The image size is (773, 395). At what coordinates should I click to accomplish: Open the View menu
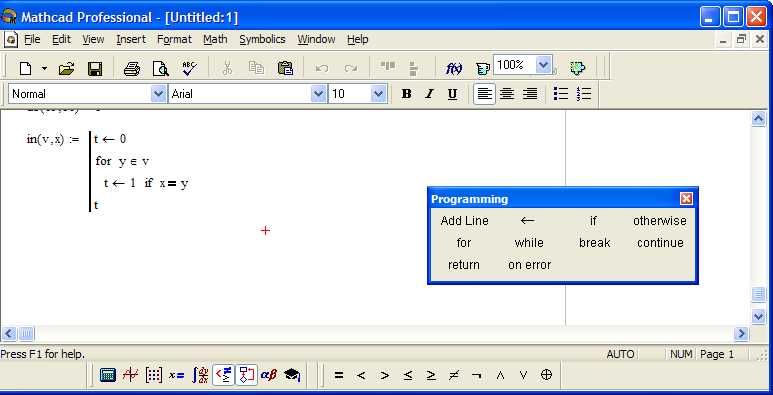[x=93, y=39]
